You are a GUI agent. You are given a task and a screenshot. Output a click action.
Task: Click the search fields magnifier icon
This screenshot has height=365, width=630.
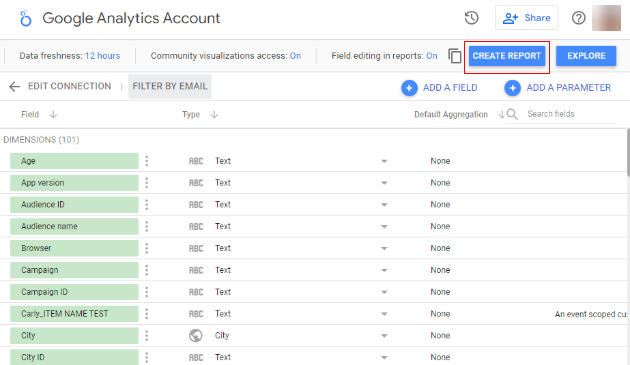pyautogui.click(x=512, y=115)
